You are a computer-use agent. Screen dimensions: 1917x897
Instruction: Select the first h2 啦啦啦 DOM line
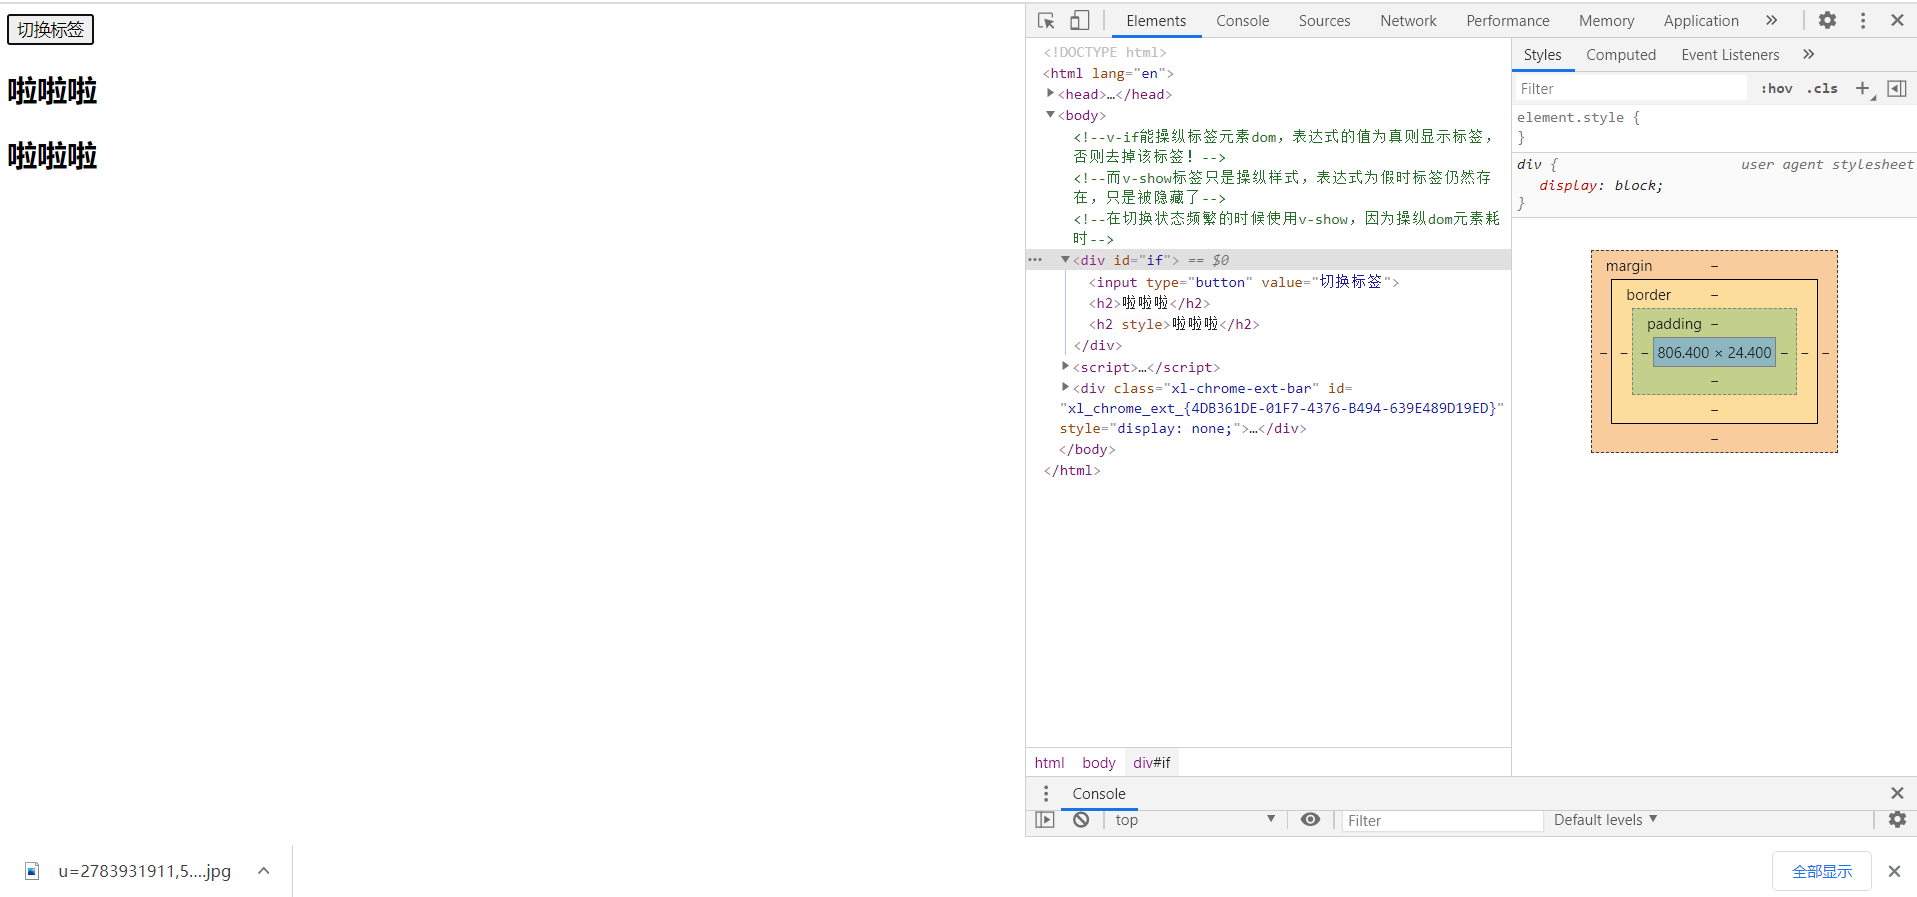pyautogui.click(x=1149, y=303)
